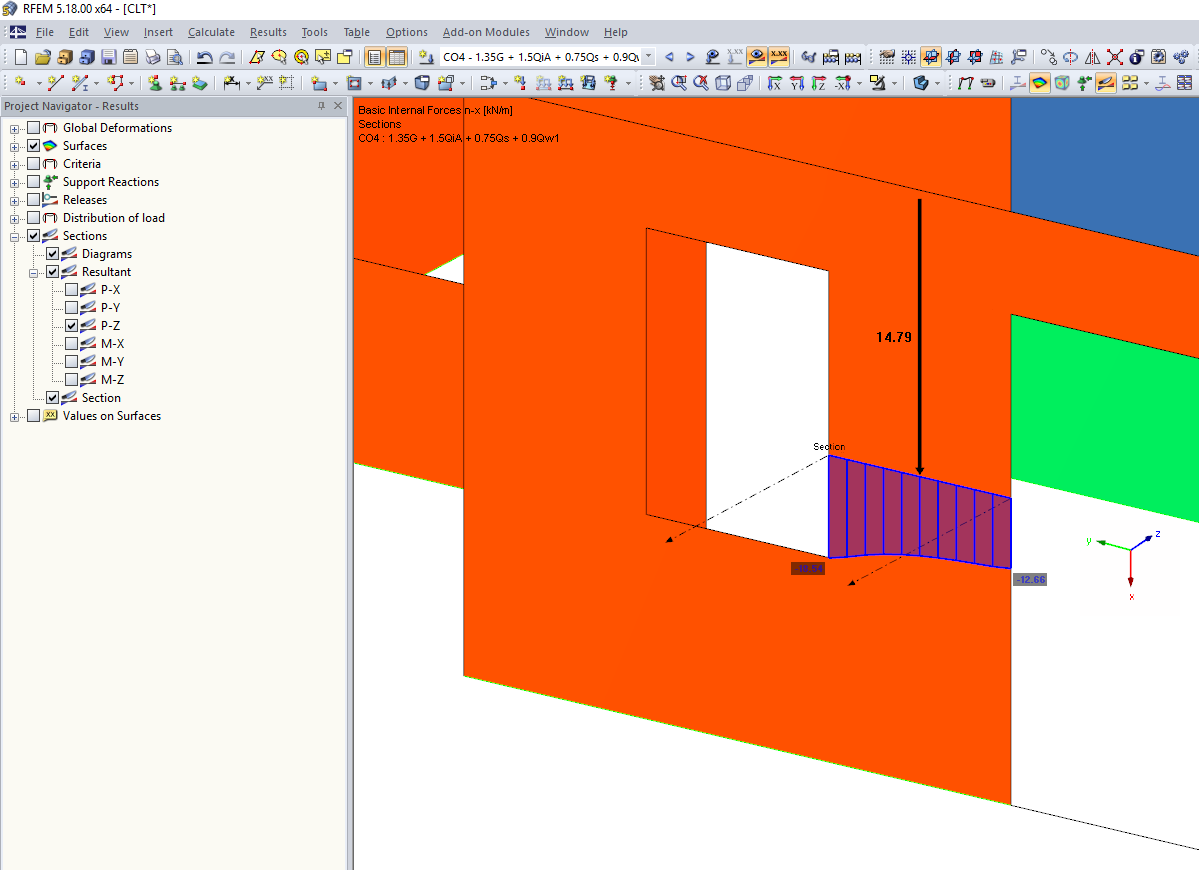
Task: Open the new node tool dropdown arrow
Action: (x=38, y=83)
